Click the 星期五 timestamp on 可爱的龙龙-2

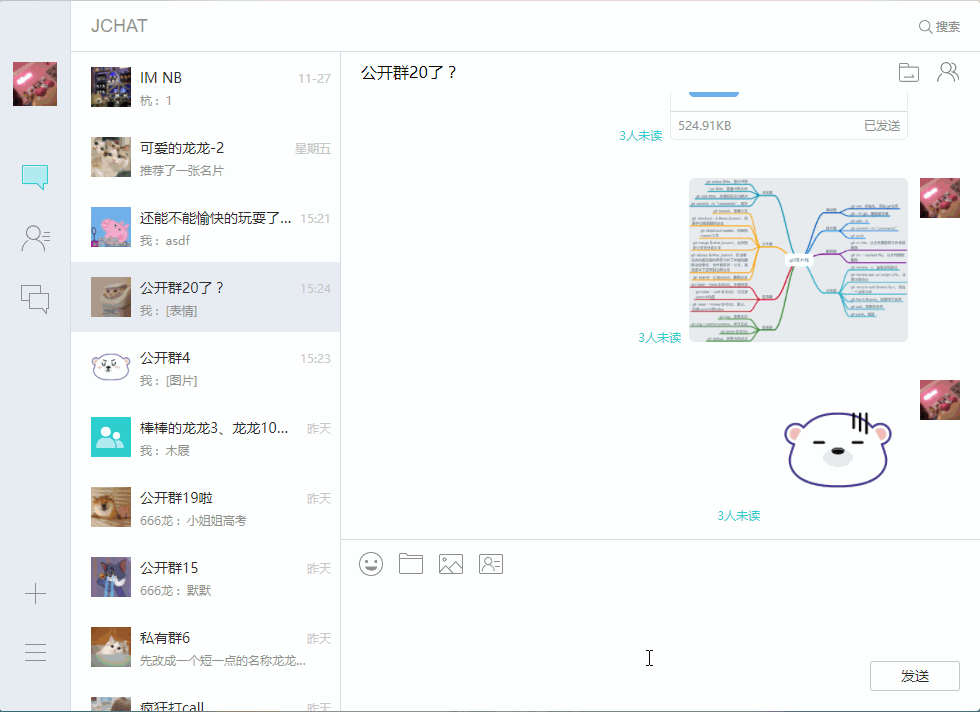click(x=312, y=148)
